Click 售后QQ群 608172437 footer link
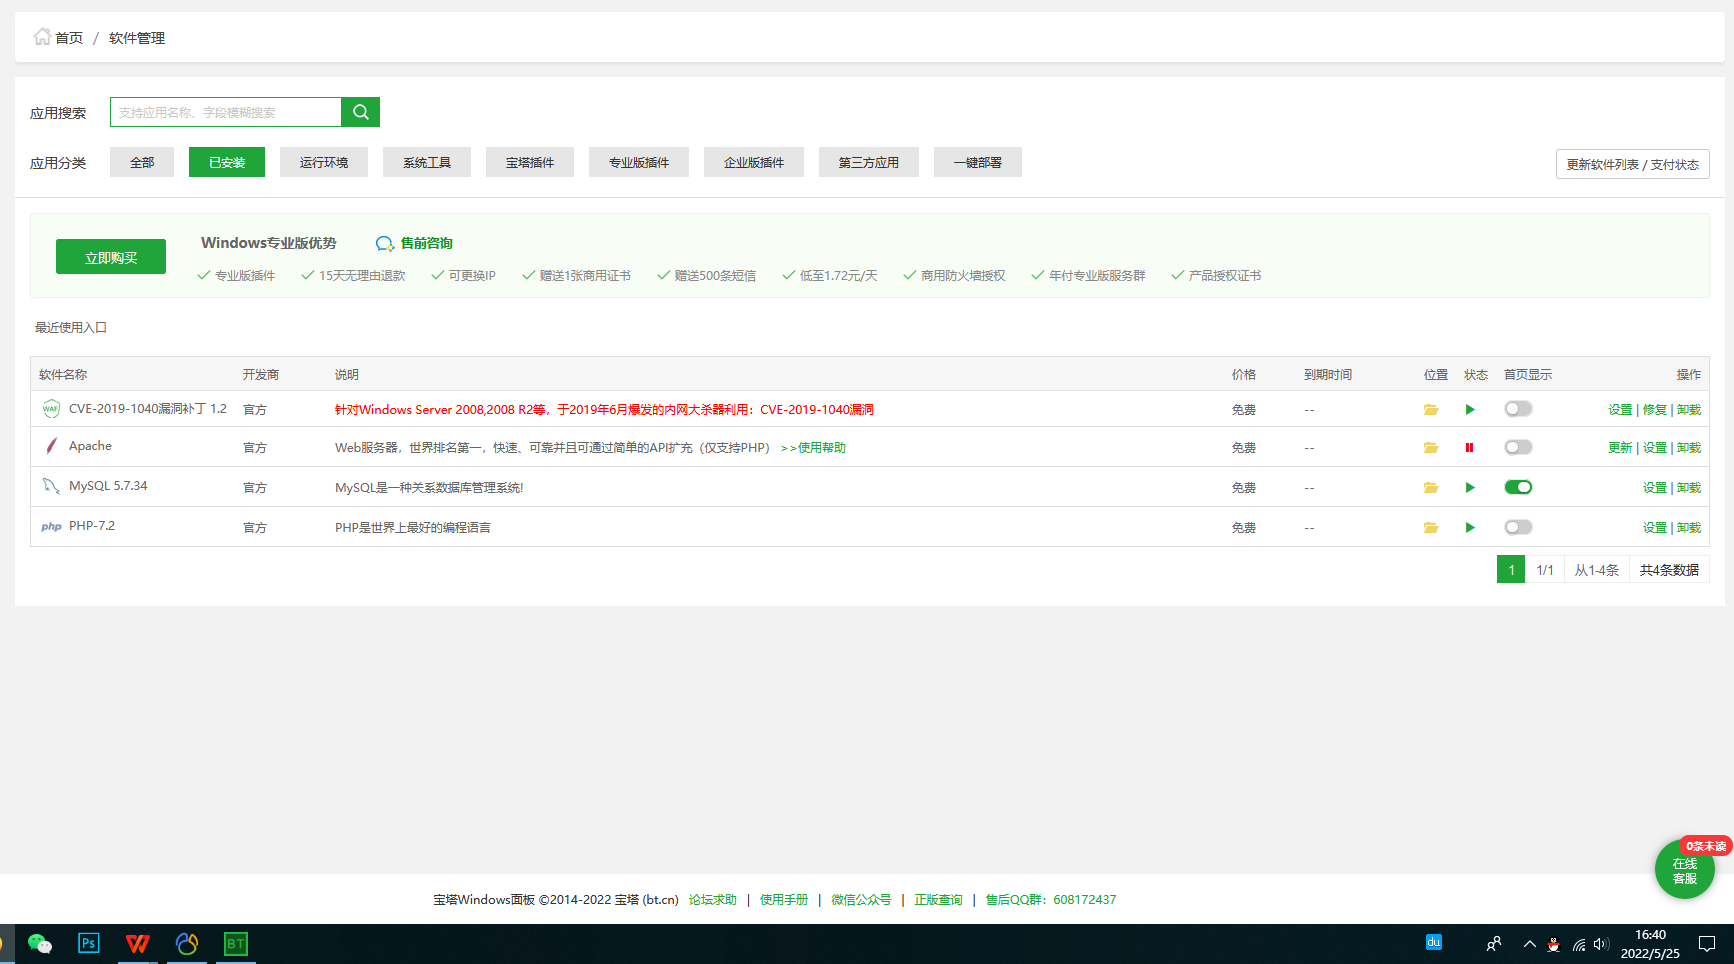This screenshot has width=1734, height=964. pyautogui.click(x=1051, y=900)
